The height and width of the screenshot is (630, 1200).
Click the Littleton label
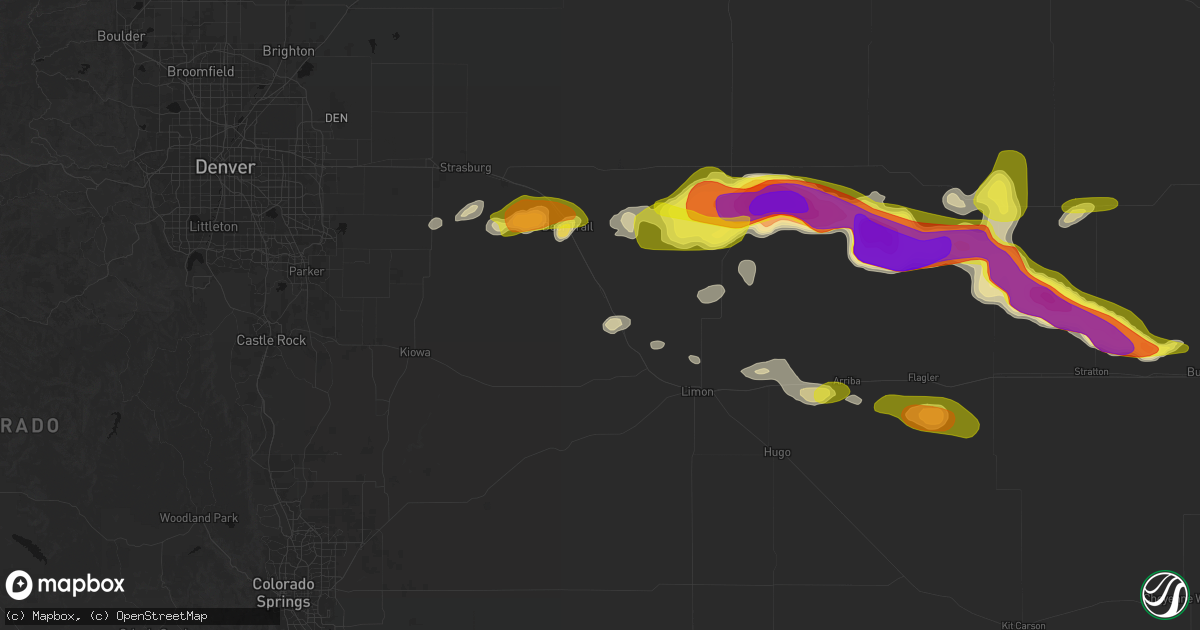[214, 227]
